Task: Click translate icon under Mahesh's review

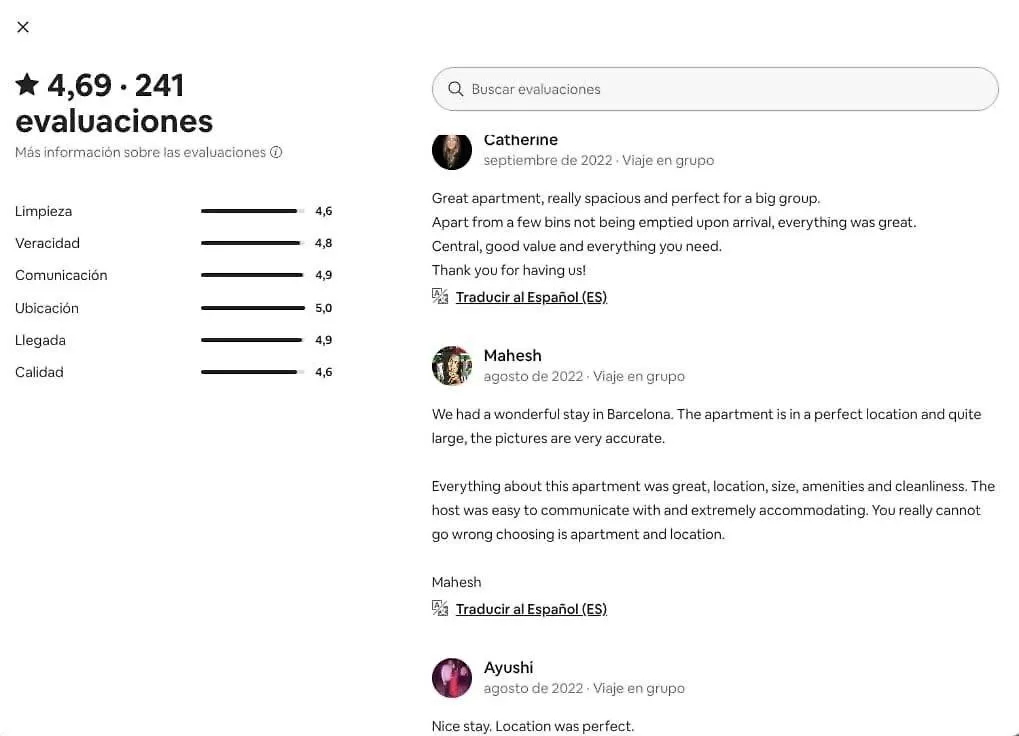Action: click(440, 608)
